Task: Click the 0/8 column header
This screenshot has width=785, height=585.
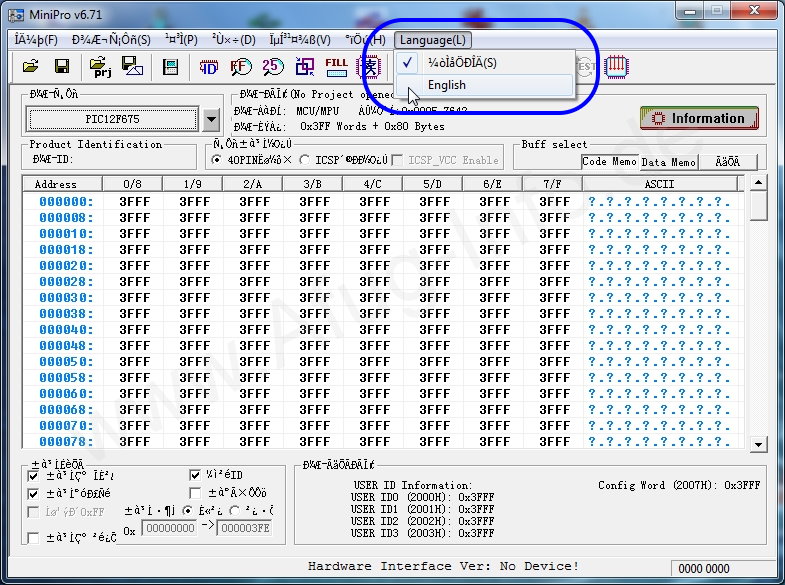Action: (x=132, y=184)
